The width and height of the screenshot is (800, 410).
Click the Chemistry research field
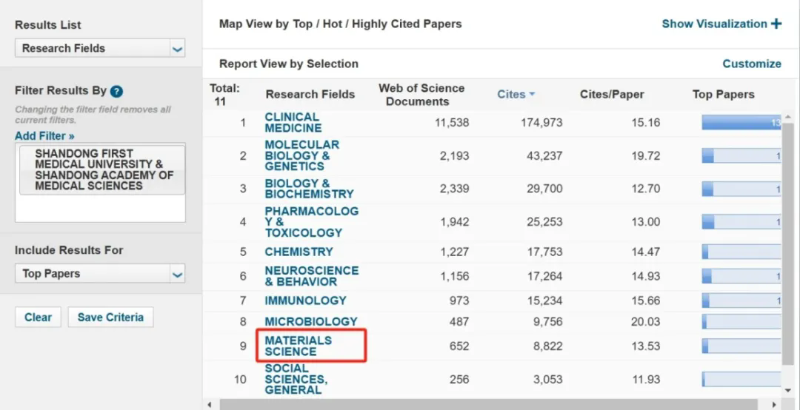pos(299,252)
